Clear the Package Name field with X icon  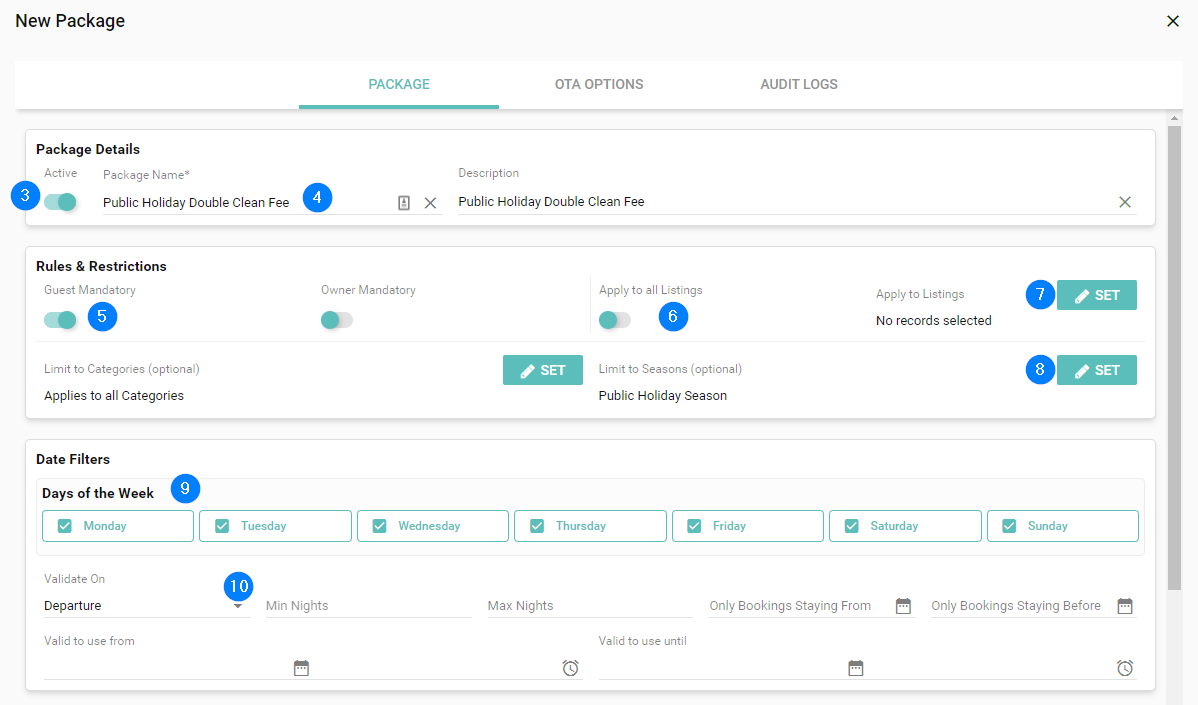point(430,203)
